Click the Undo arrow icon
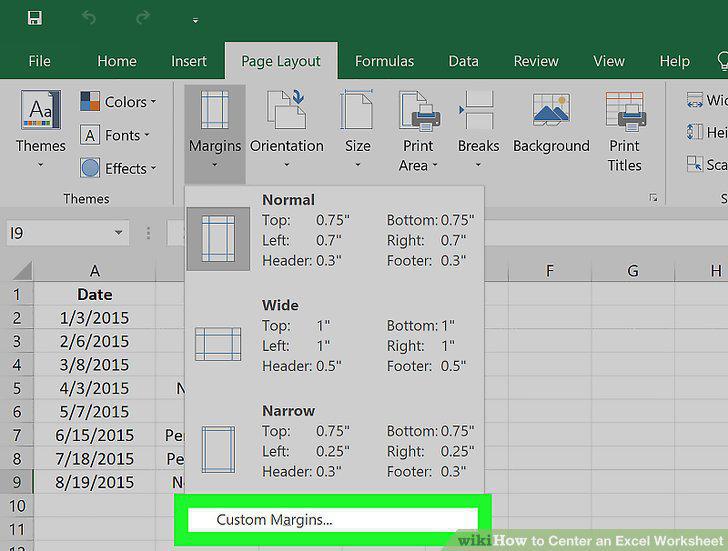Image resolution: width=728 pixels, height=551 pixels. click(89, 18)
